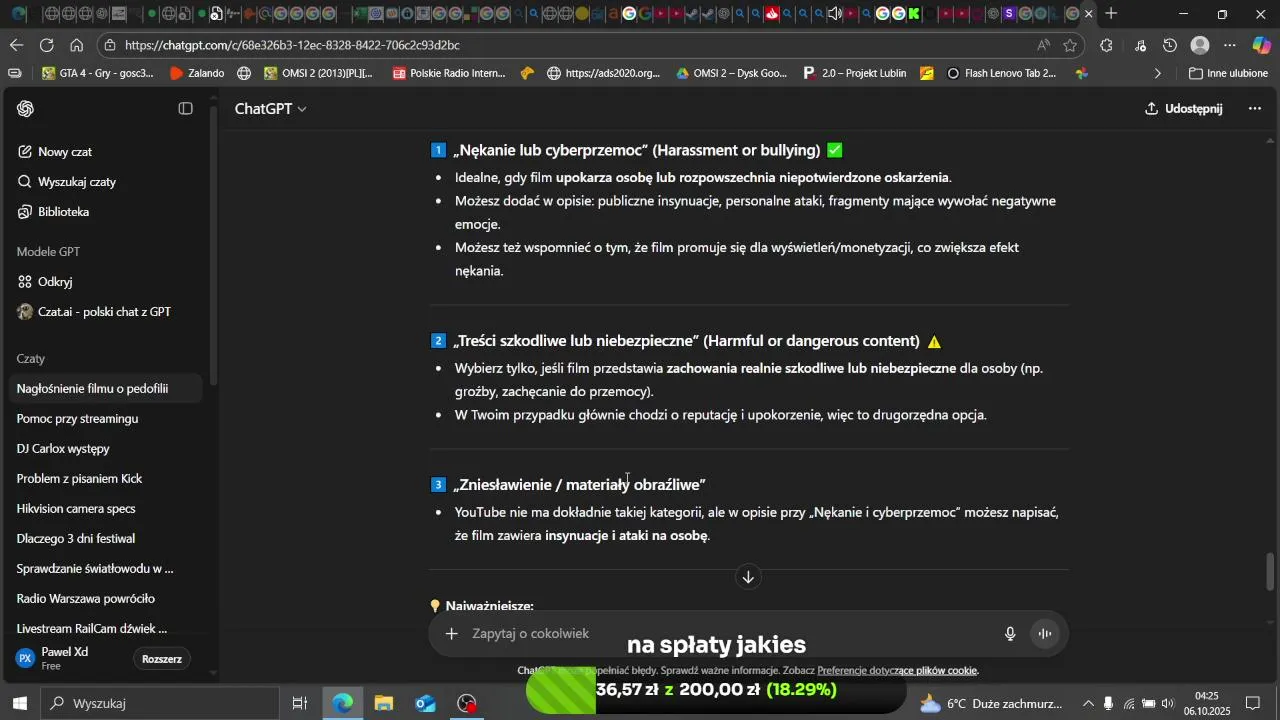Click the Rozszerz upgrade button

click(162, 659)
